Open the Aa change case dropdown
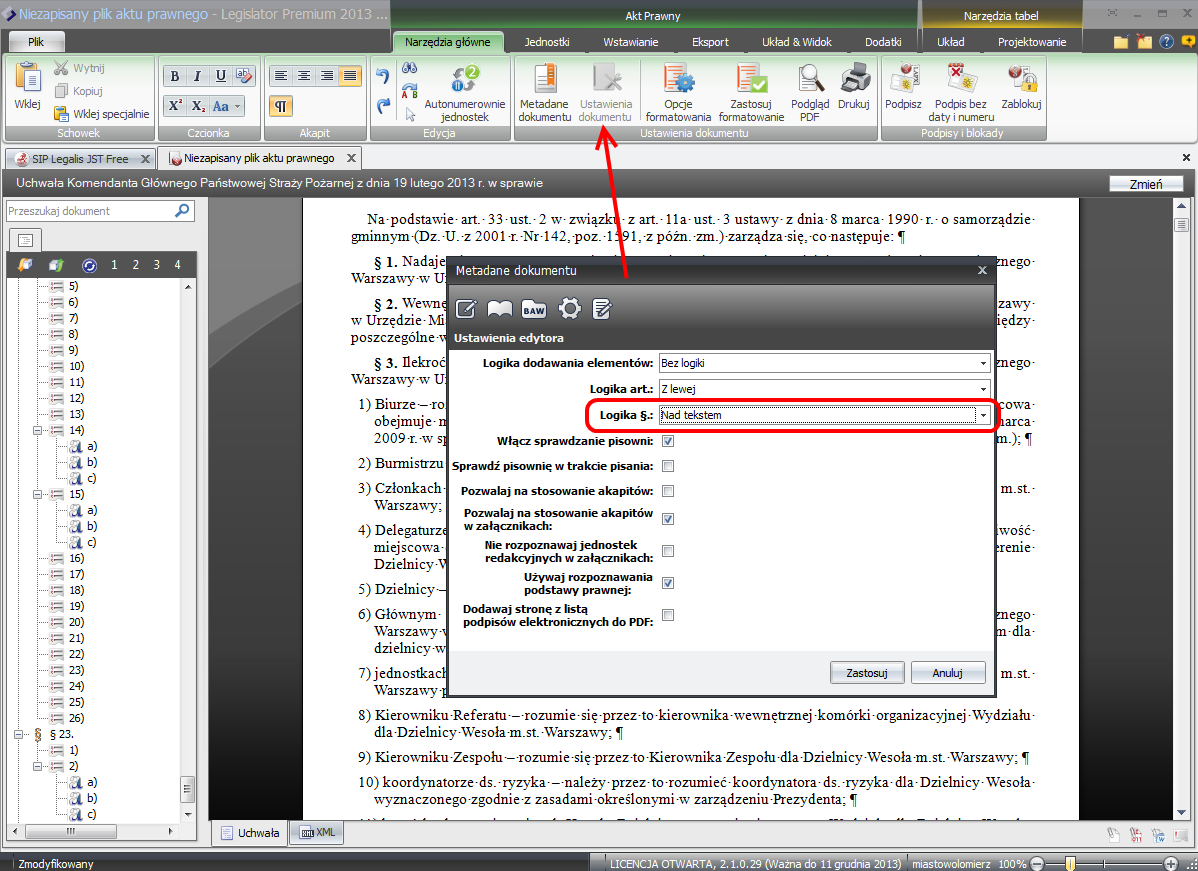The width and height of the screenshot is (1198, 871). [227, 106]
